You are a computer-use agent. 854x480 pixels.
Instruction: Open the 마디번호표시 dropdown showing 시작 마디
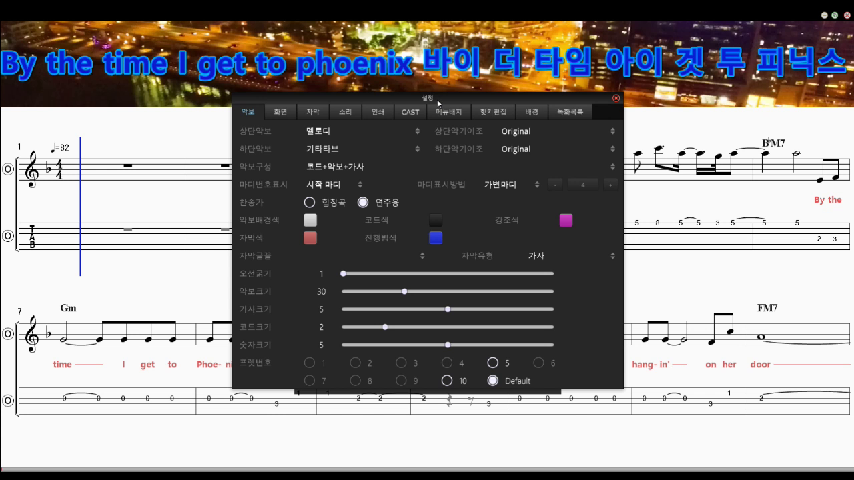[x=334, y=185]
